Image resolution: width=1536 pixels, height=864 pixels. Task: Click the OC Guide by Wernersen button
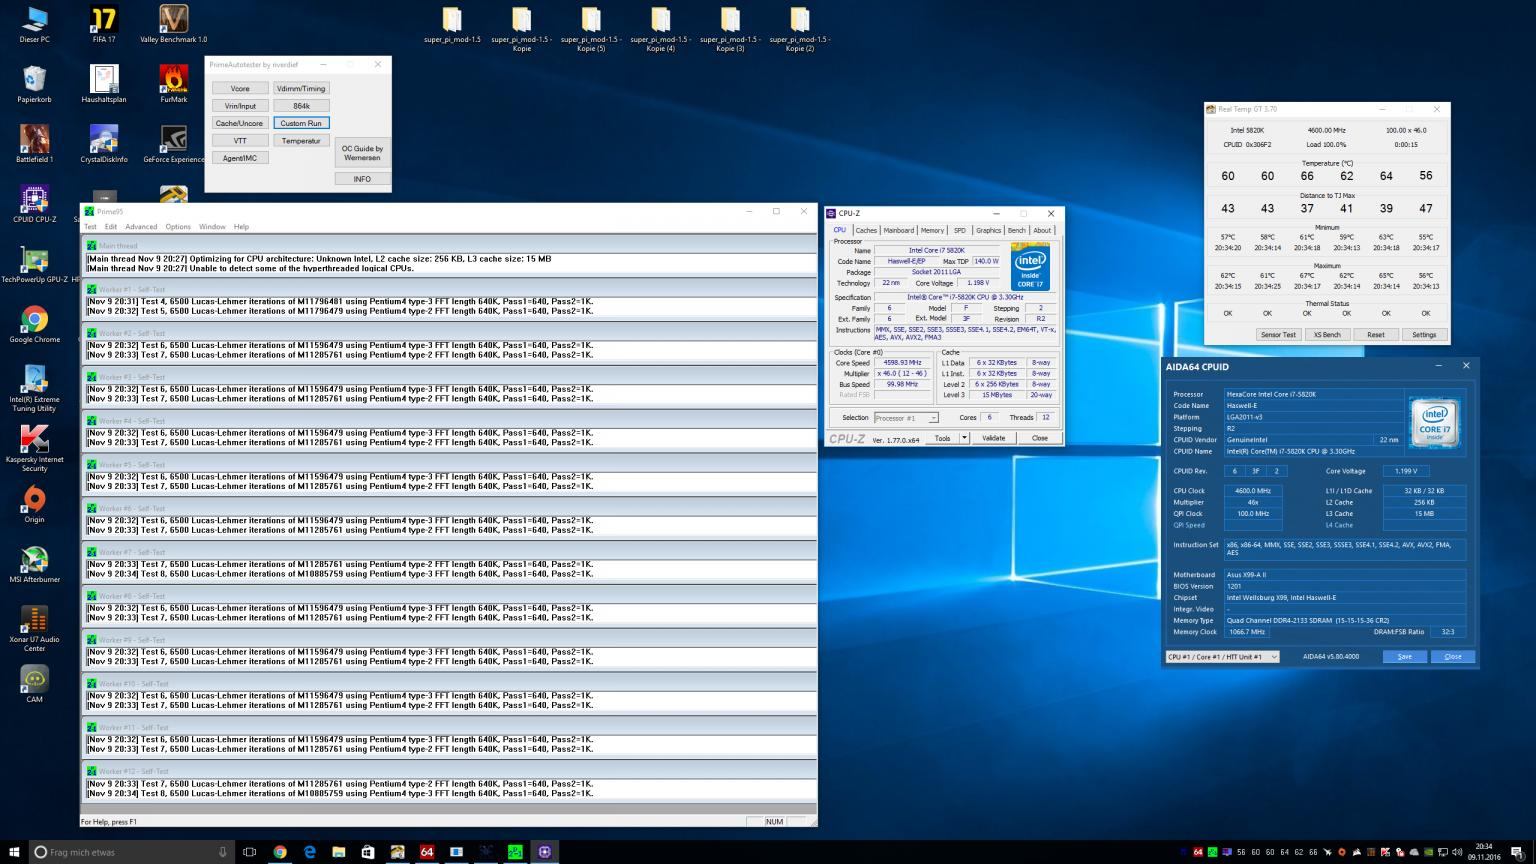(362, 153)
